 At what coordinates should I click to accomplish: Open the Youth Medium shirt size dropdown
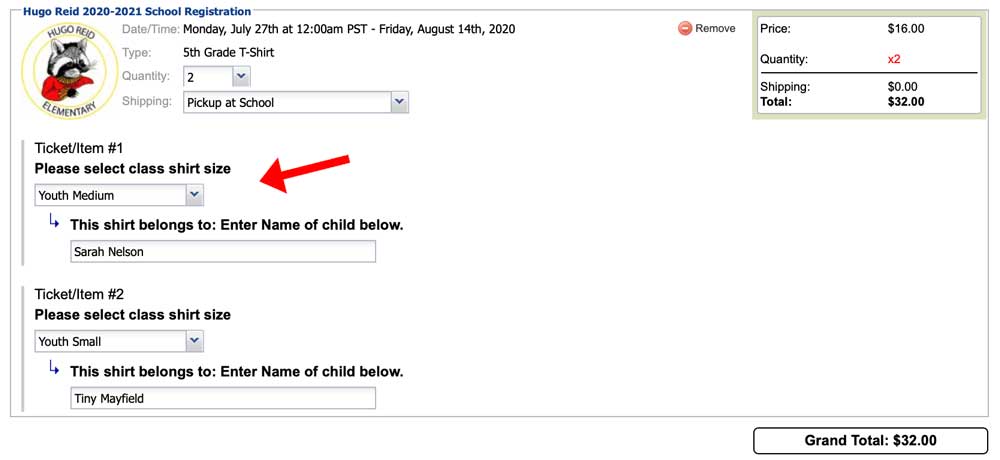pyautogui.click(x=119, y=195)
